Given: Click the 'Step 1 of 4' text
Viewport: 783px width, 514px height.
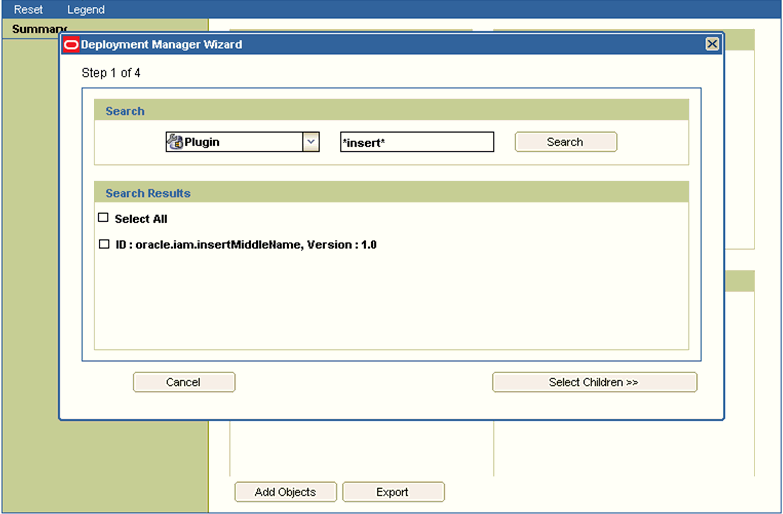Looking at the screenshot, I should click(111, 73).
